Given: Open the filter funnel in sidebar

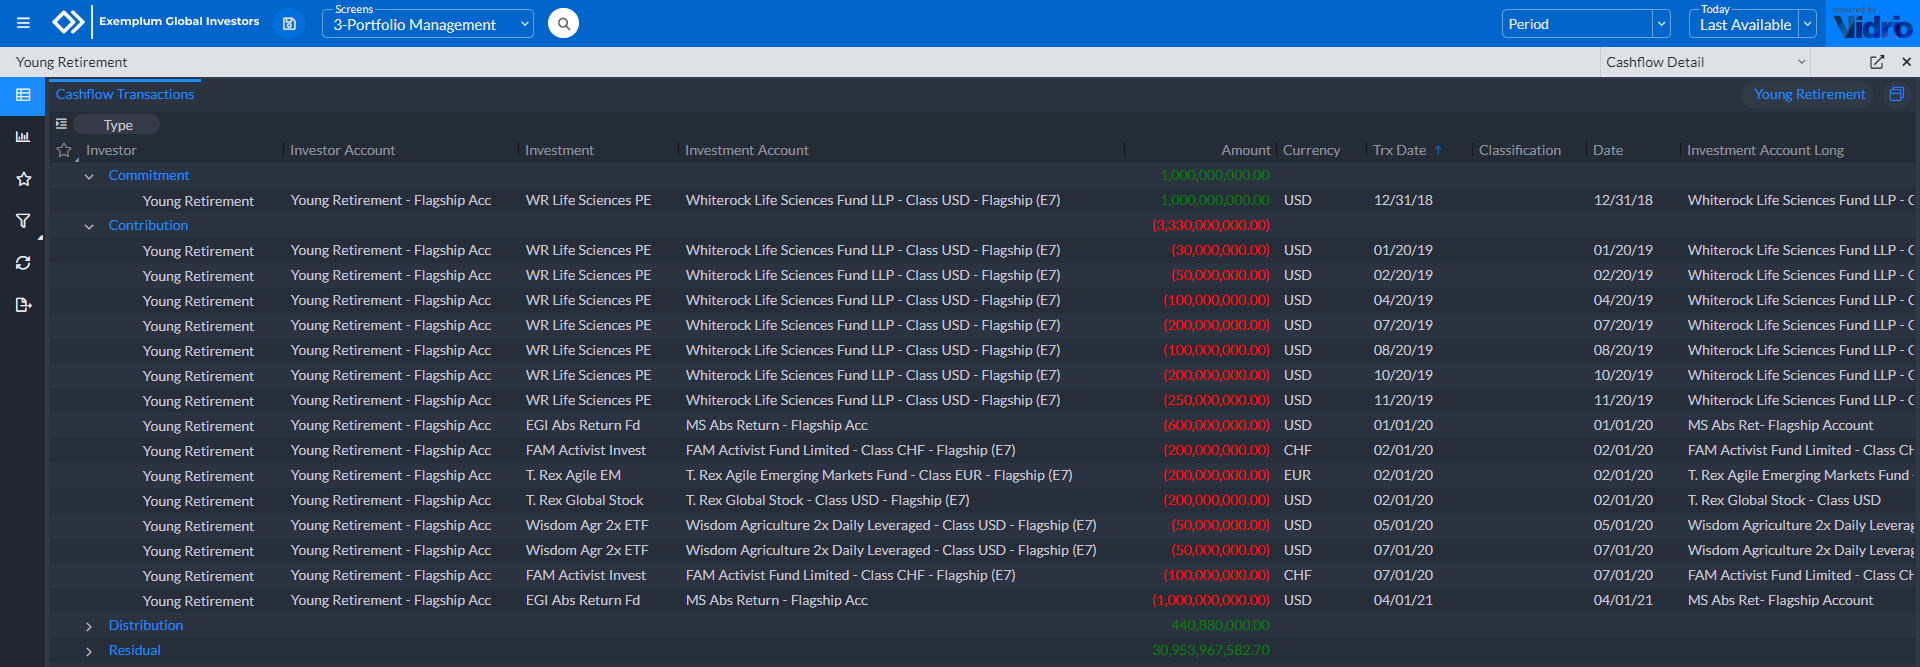Looking at the screenshot, I should [23, 221].
